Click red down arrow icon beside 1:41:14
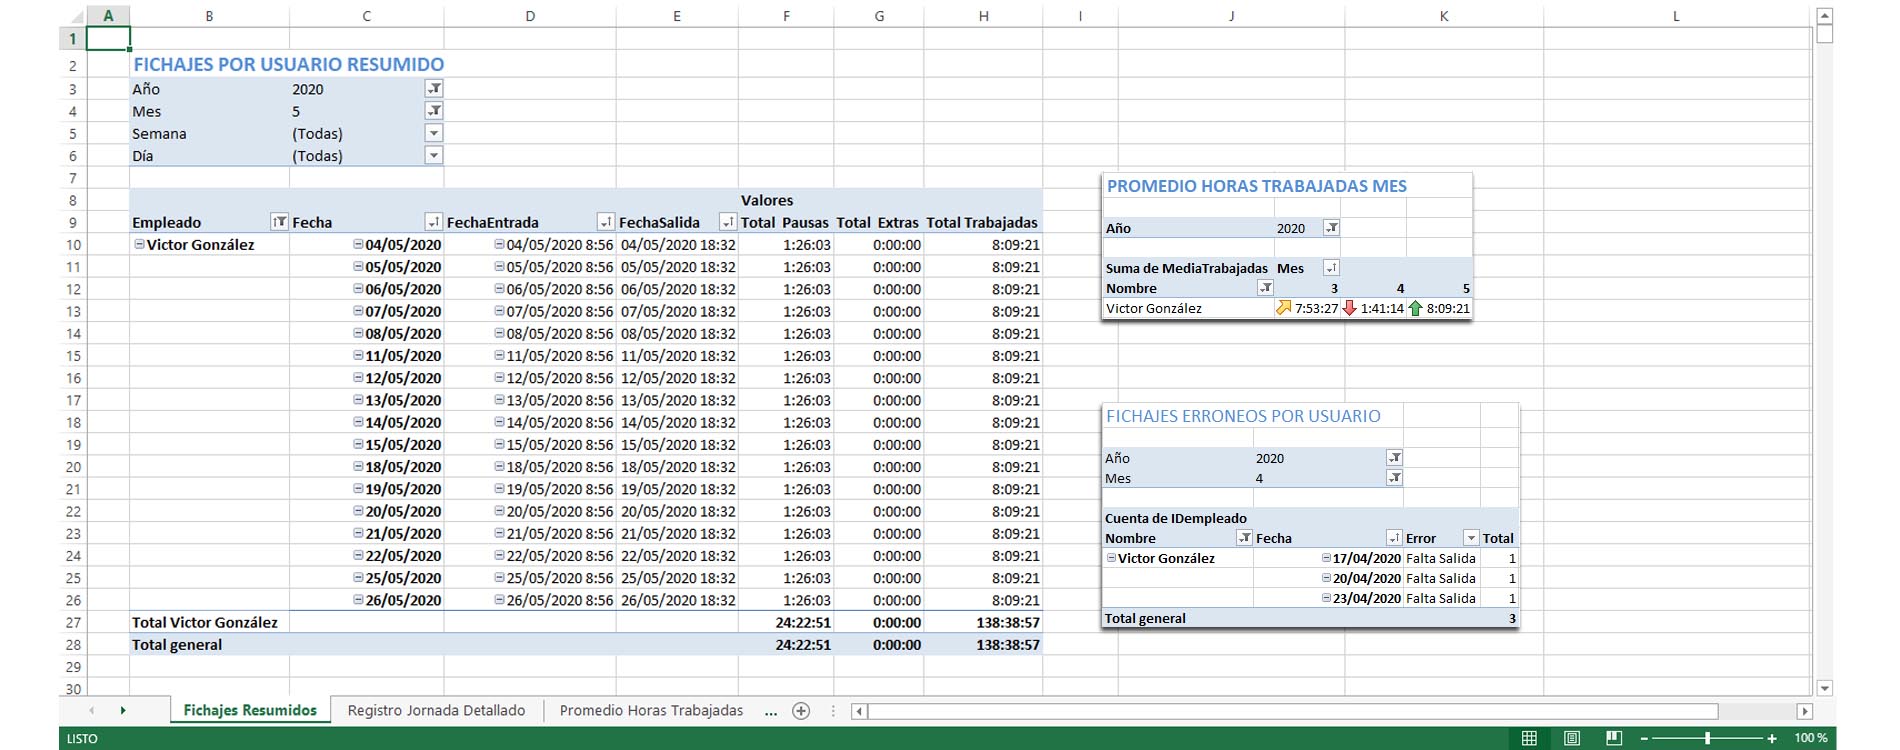Image resolution: width=1900 pixels, height=750 pixels. (x=1349, y=309)
